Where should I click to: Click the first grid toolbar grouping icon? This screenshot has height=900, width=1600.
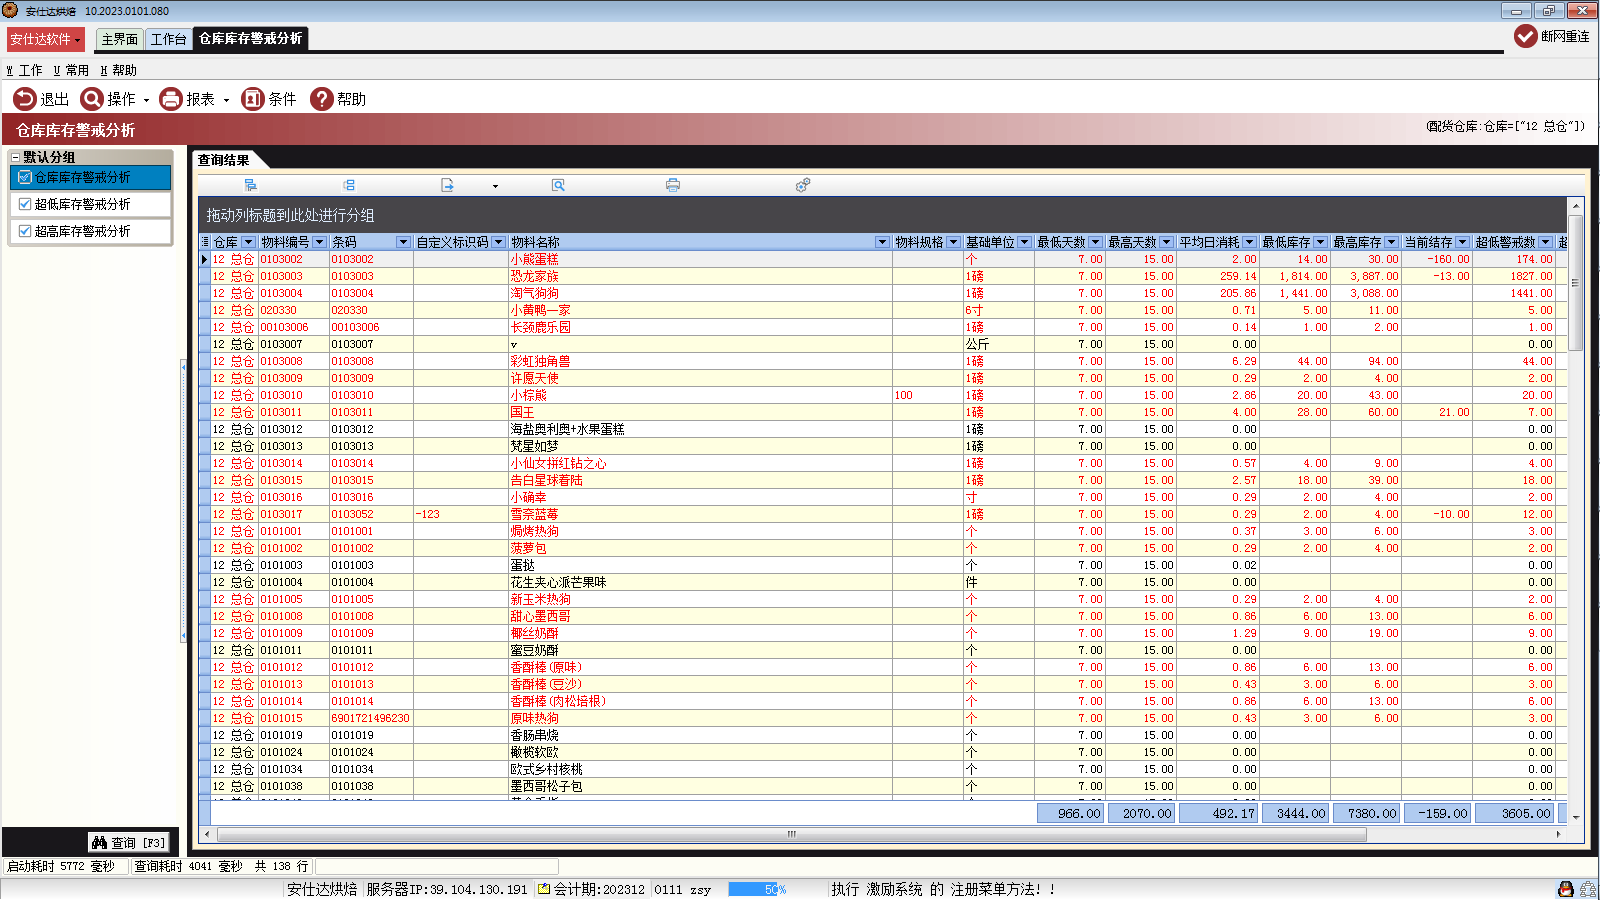251,185
